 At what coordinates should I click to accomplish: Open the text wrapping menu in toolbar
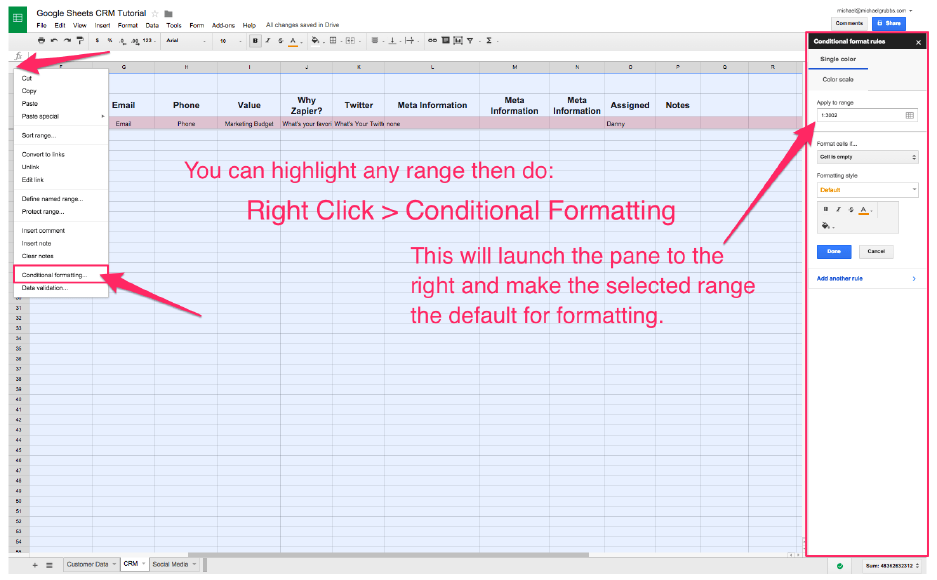tap(410, 41)
